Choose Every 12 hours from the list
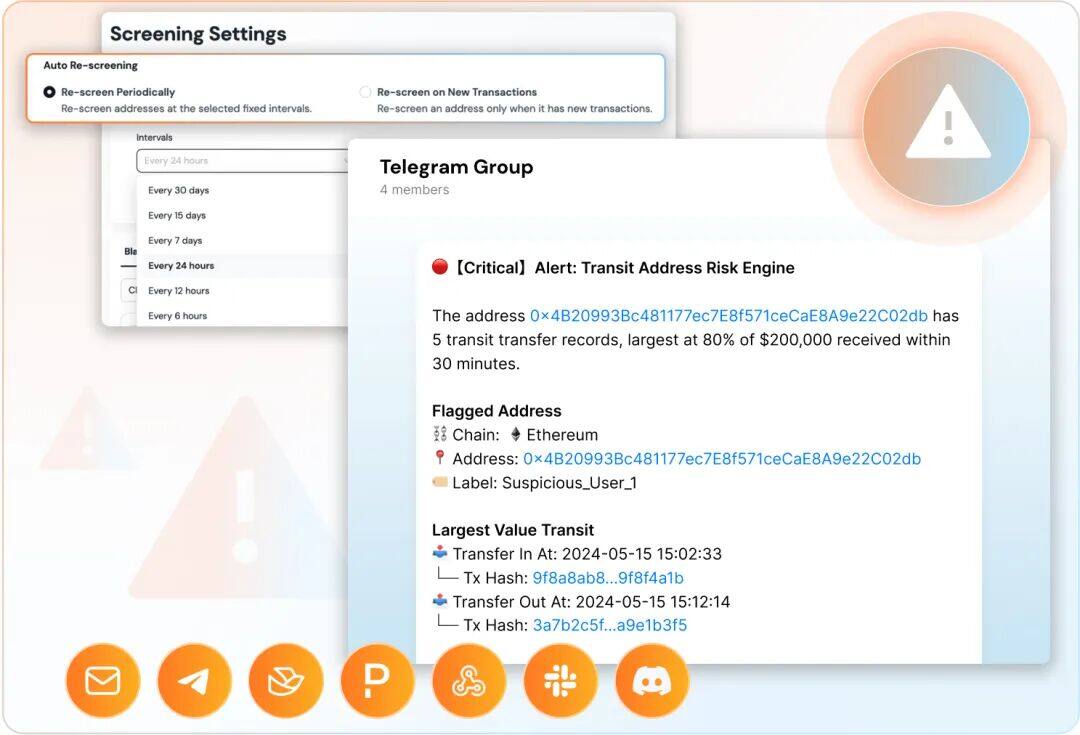 pos(178,291)
